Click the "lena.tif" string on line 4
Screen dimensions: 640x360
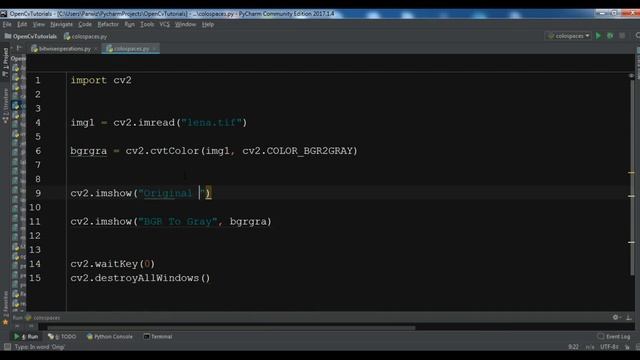[211, 122]
